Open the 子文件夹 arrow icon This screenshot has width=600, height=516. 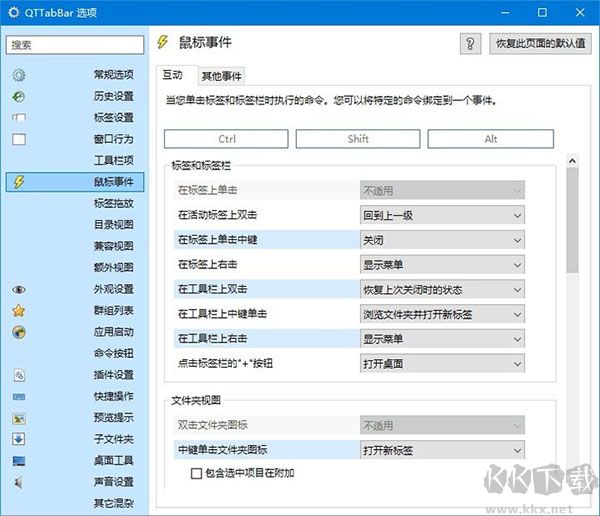[x=19, y=439]
